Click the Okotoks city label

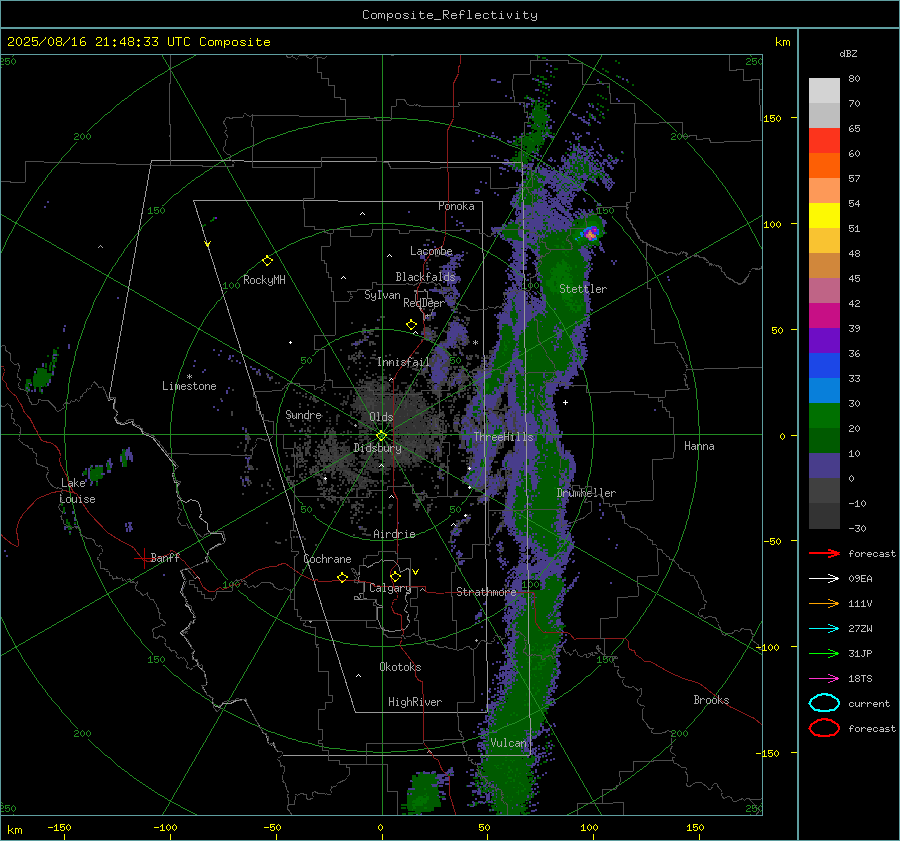[x=400, y=667]
